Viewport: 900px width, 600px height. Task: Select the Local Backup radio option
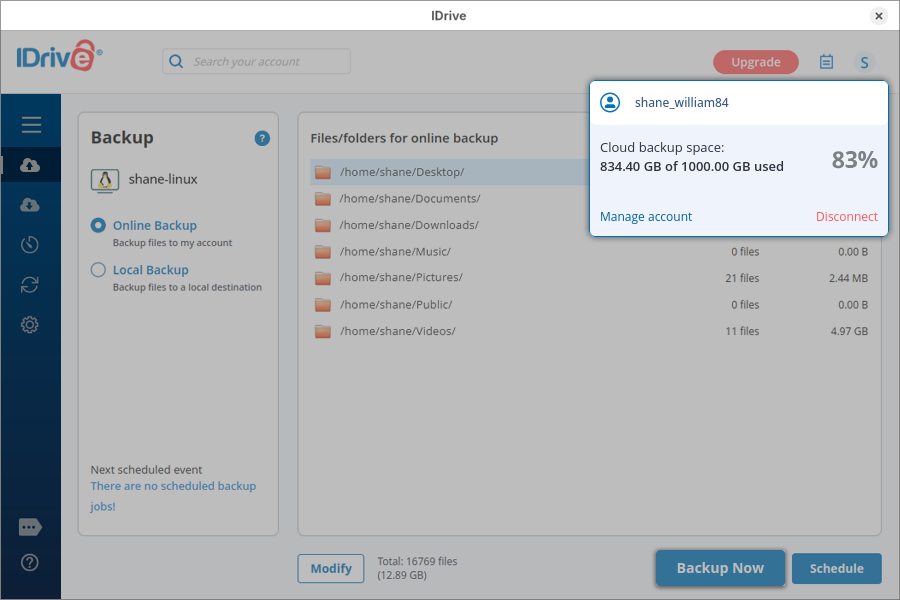click(x=98, y=270)
